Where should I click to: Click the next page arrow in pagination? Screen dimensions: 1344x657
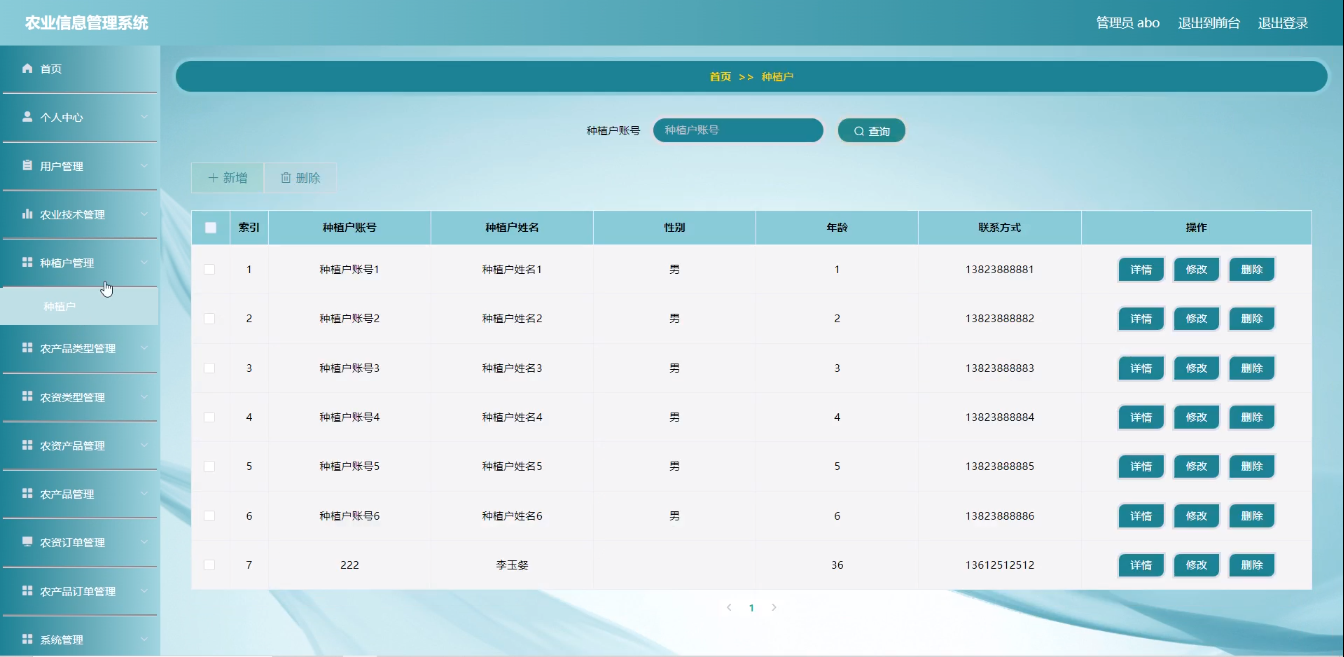(x=774, y=607)
